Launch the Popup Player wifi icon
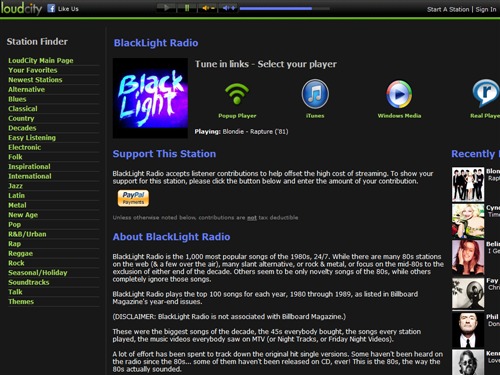 237,94
